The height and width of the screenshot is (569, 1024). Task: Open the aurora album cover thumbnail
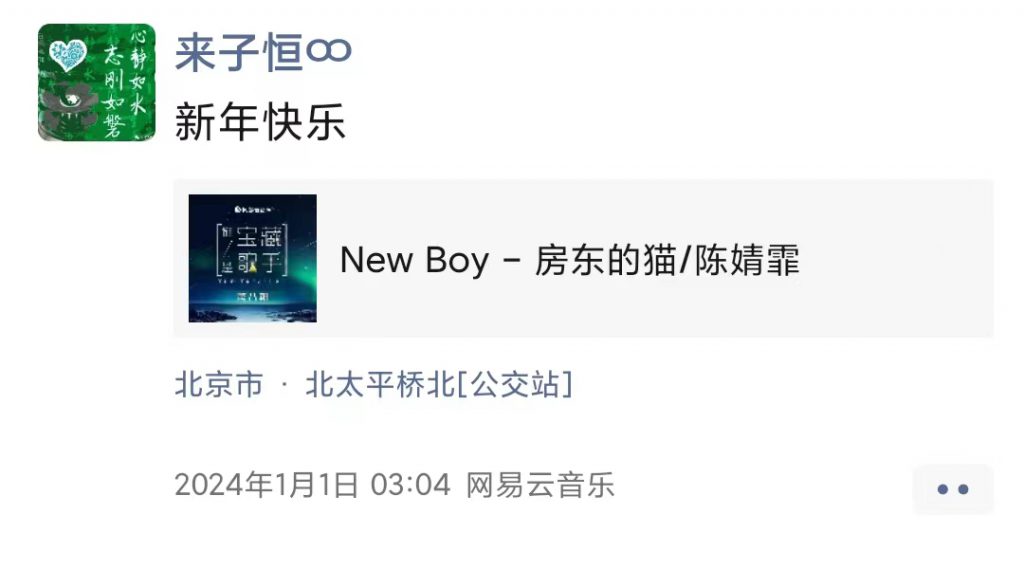253,258
